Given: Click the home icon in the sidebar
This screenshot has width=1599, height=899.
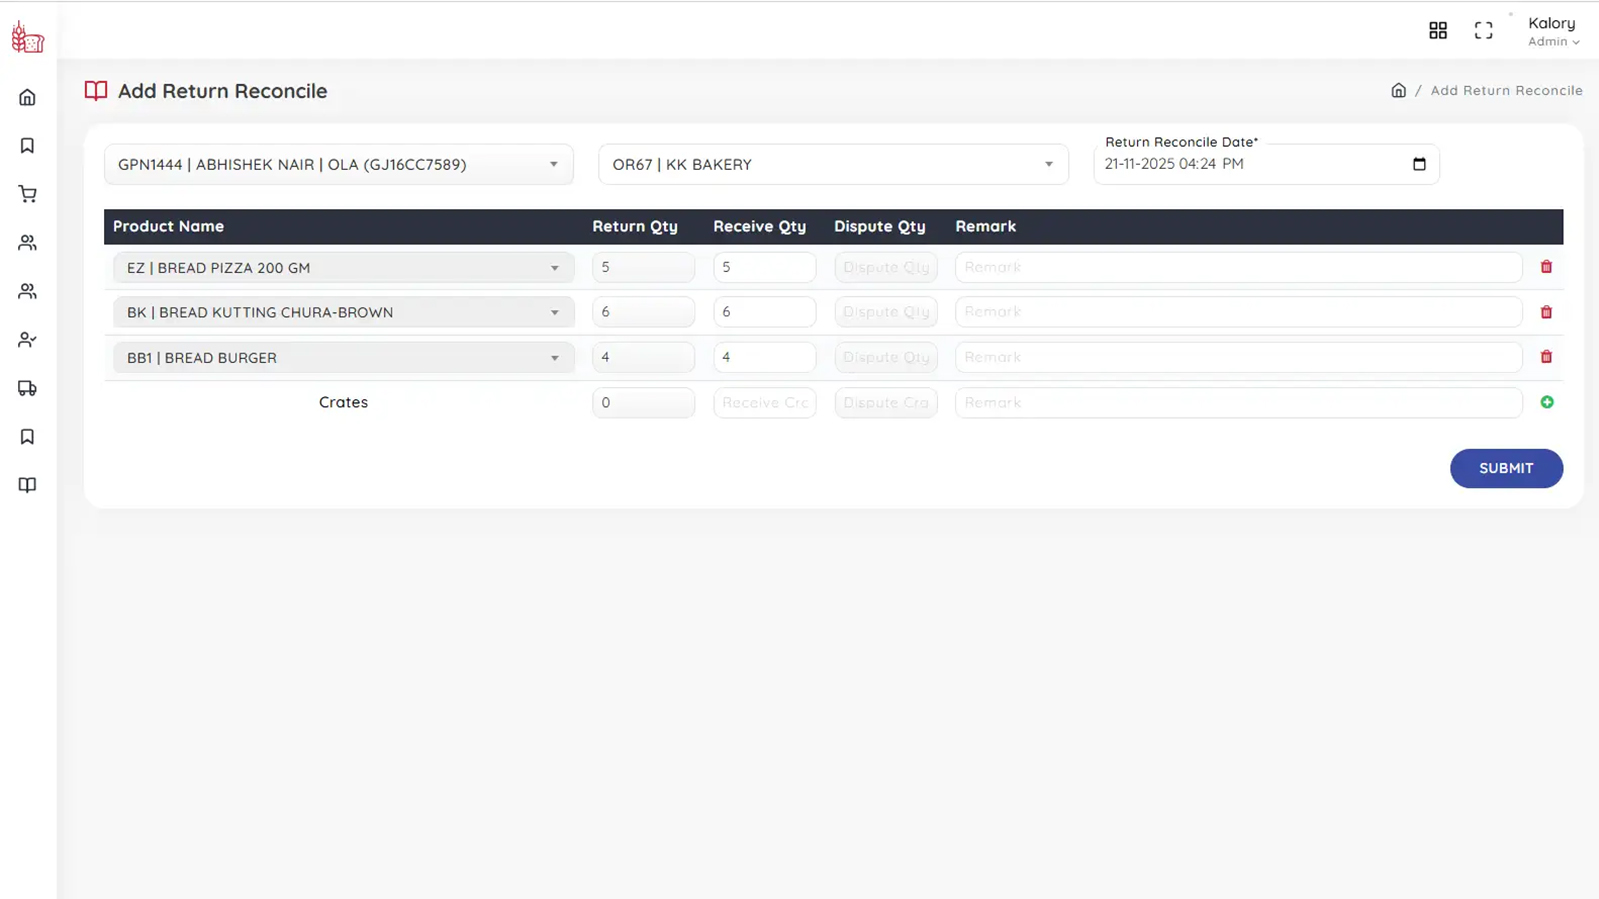Looking at the screenshot, I should pyautogui.click(x=27, y=97).
